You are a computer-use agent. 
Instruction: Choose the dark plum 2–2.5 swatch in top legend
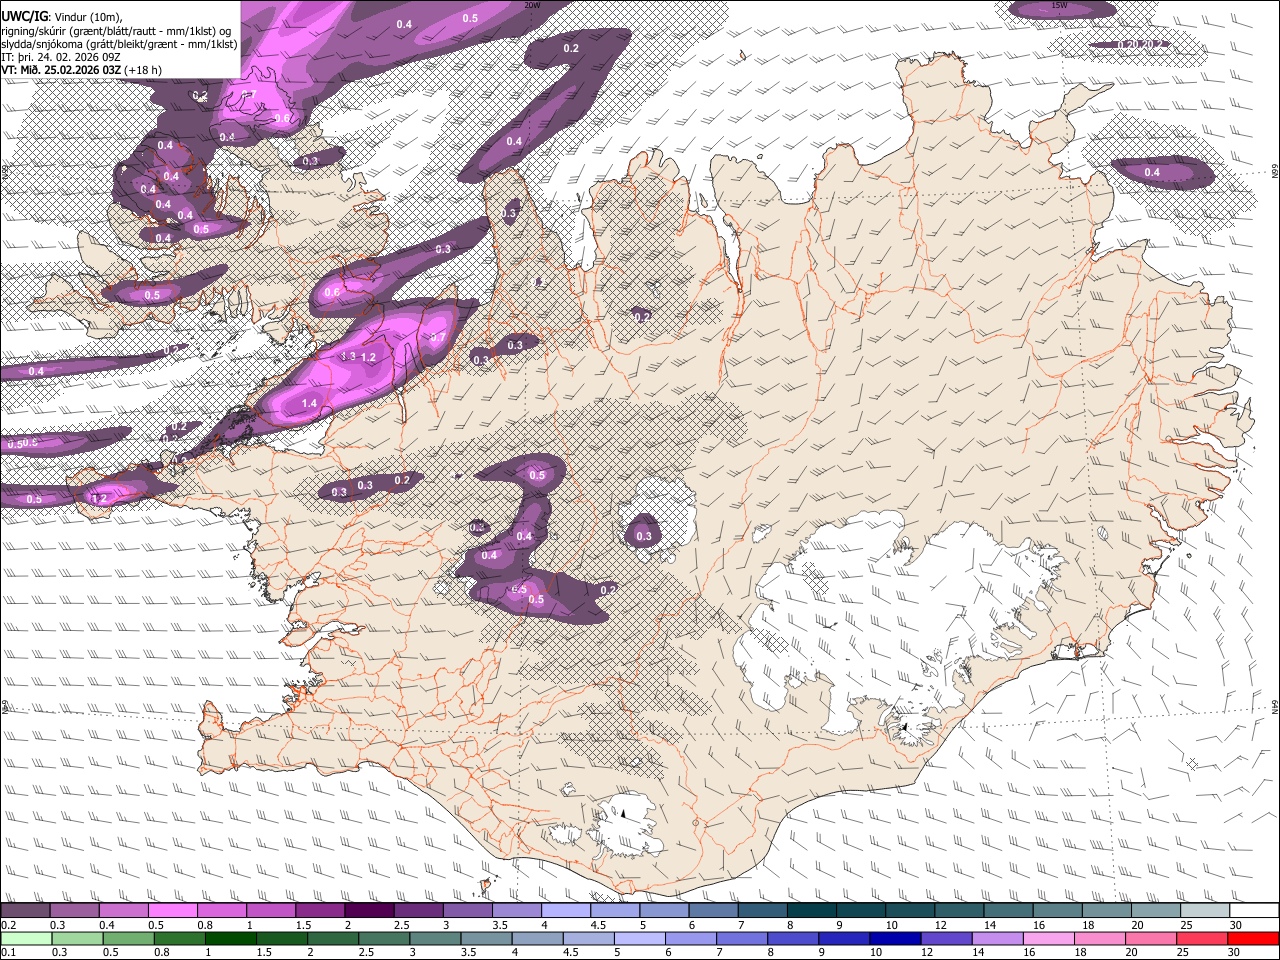(x=369, y=911)
